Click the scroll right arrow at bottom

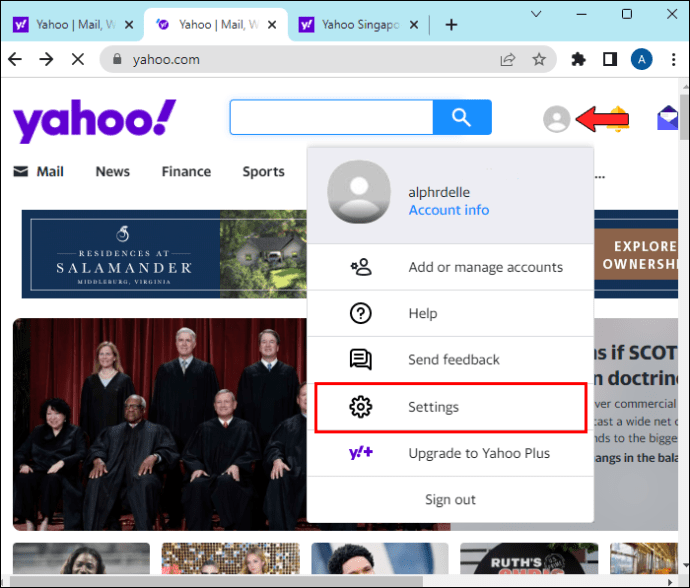(x=670, y=581)
